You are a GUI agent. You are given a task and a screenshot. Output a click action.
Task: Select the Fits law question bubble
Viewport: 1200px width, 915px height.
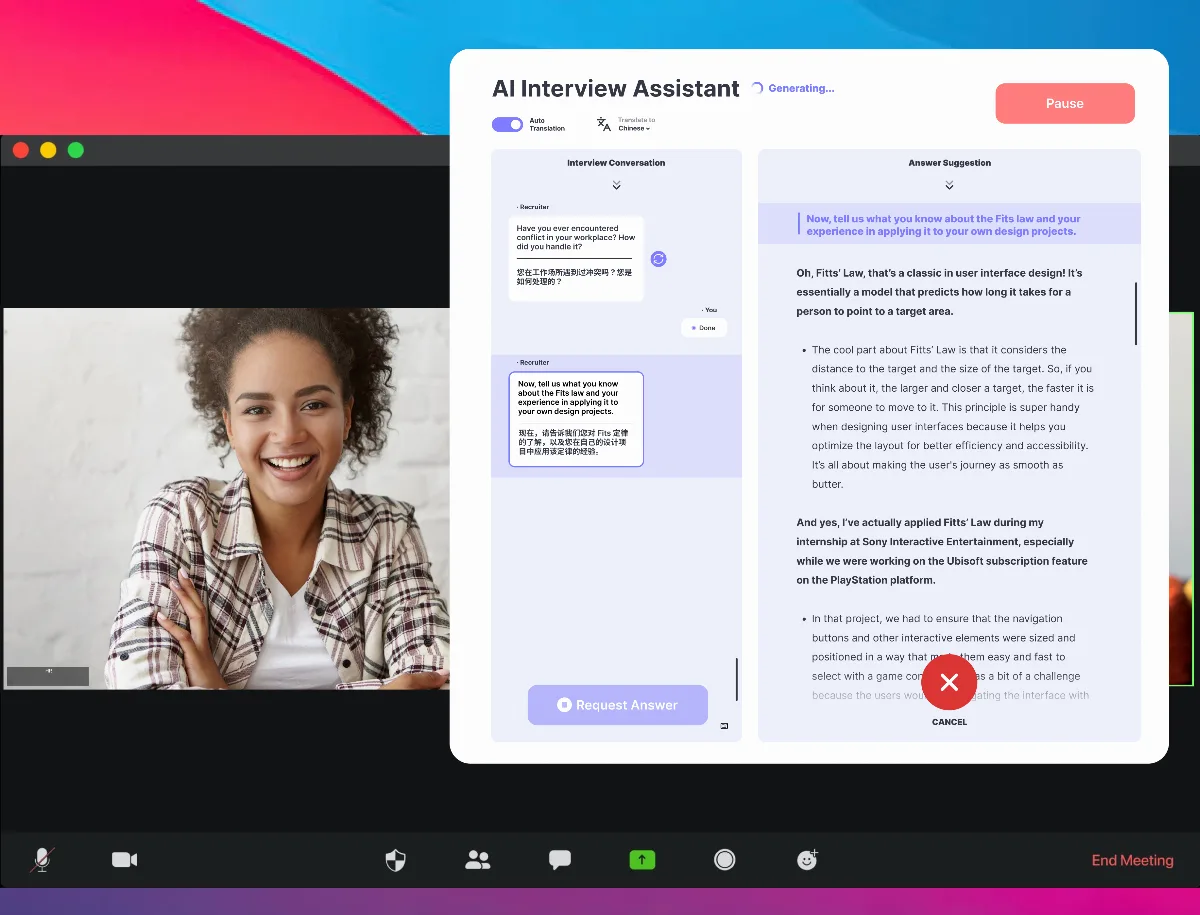576,419
